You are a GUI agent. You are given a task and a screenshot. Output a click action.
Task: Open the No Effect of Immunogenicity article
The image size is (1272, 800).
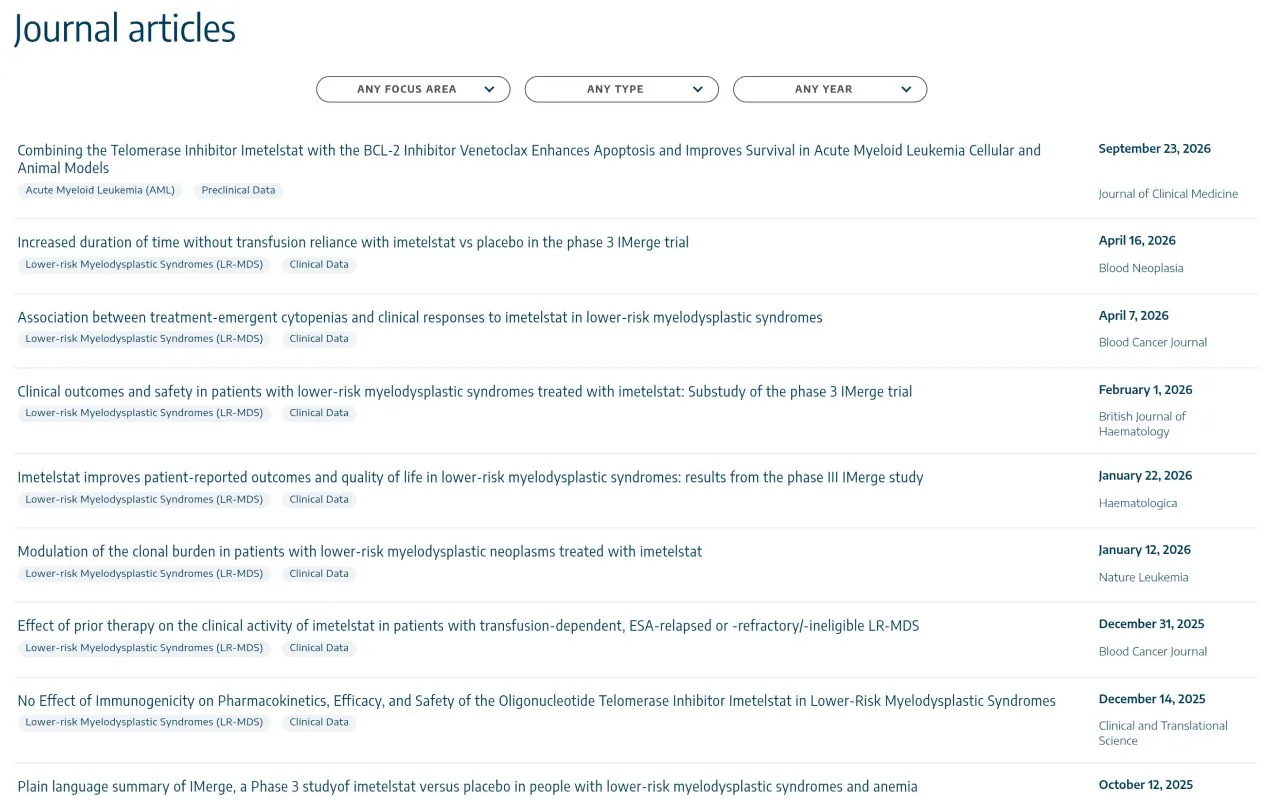point(536,700)
